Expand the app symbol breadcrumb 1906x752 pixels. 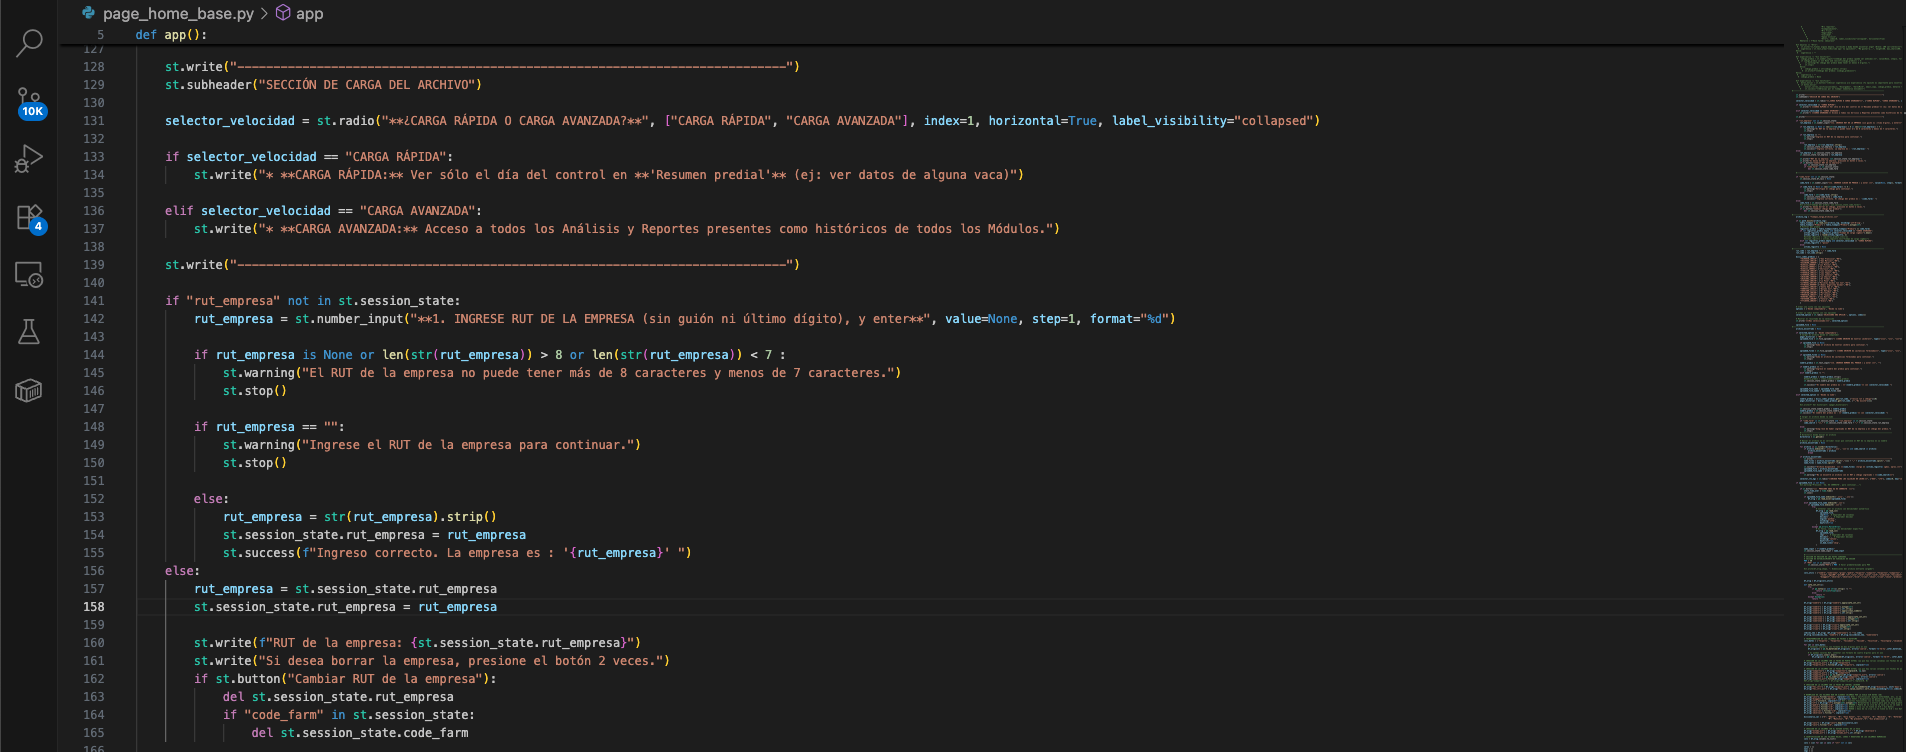tap(309, 13)
